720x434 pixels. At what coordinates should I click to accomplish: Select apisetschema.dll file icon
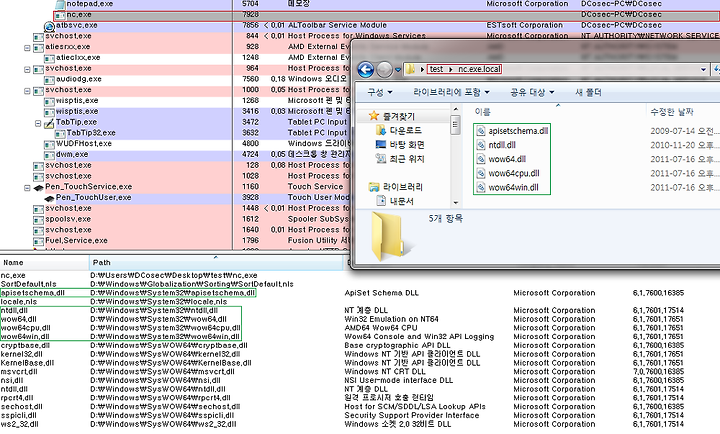pyautogui.click(x=481, y=131)
